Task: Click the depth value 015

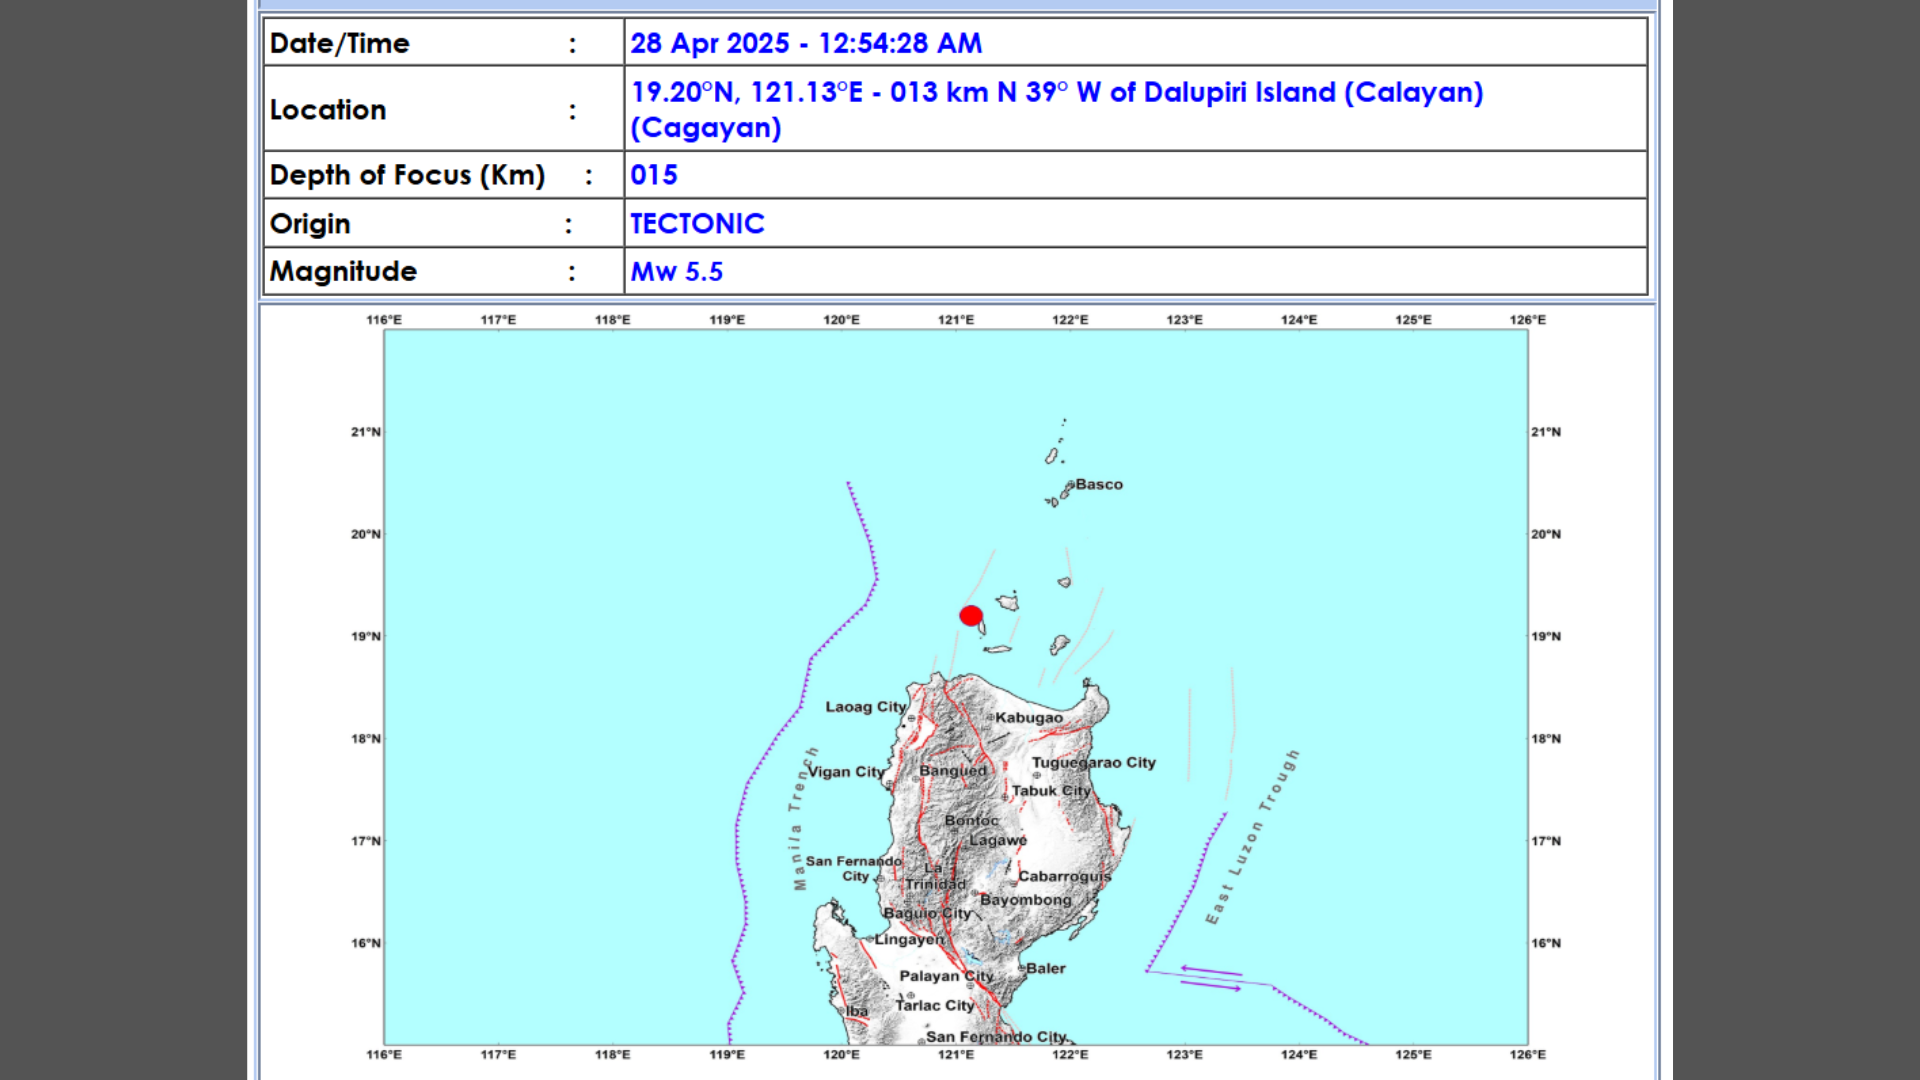Action: tap(654, 175)
